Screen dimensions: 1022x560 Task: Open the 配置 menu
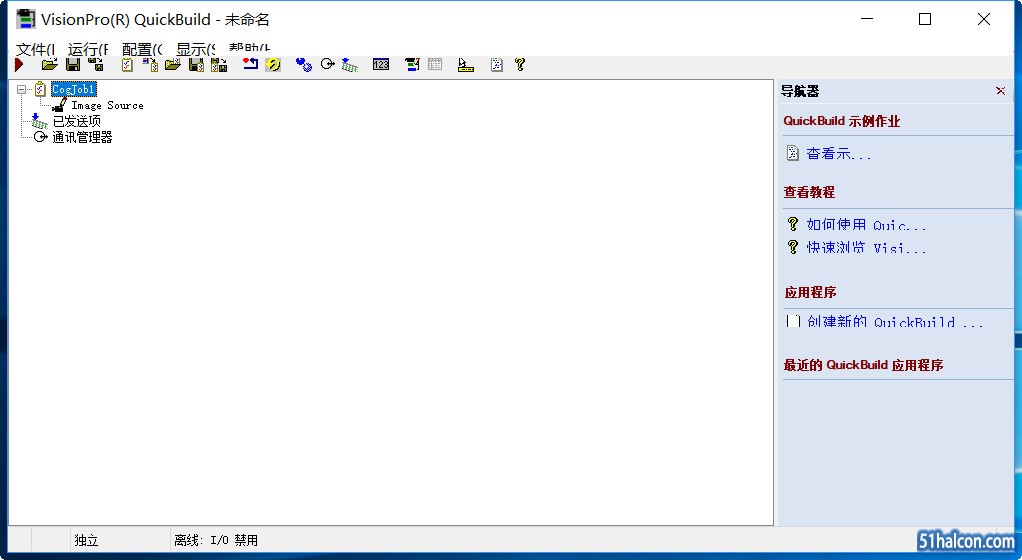[x=142, y=49]
